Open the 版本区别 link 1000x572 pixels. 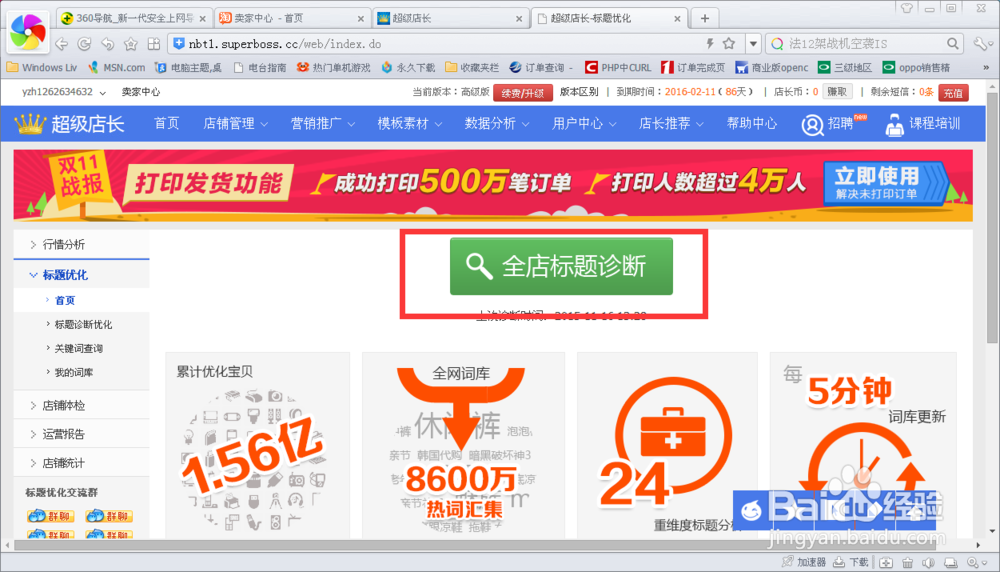pyautogui.click(x=578, y=92)
